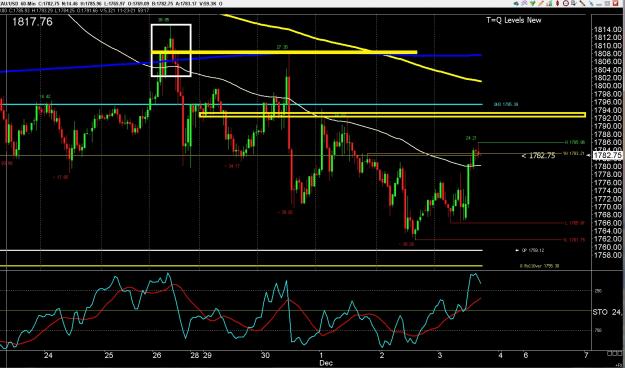Screen dimensions: 625x368
Task: Click the dark cloud-shaped toolbar icon
Action: tap(516, 4)
